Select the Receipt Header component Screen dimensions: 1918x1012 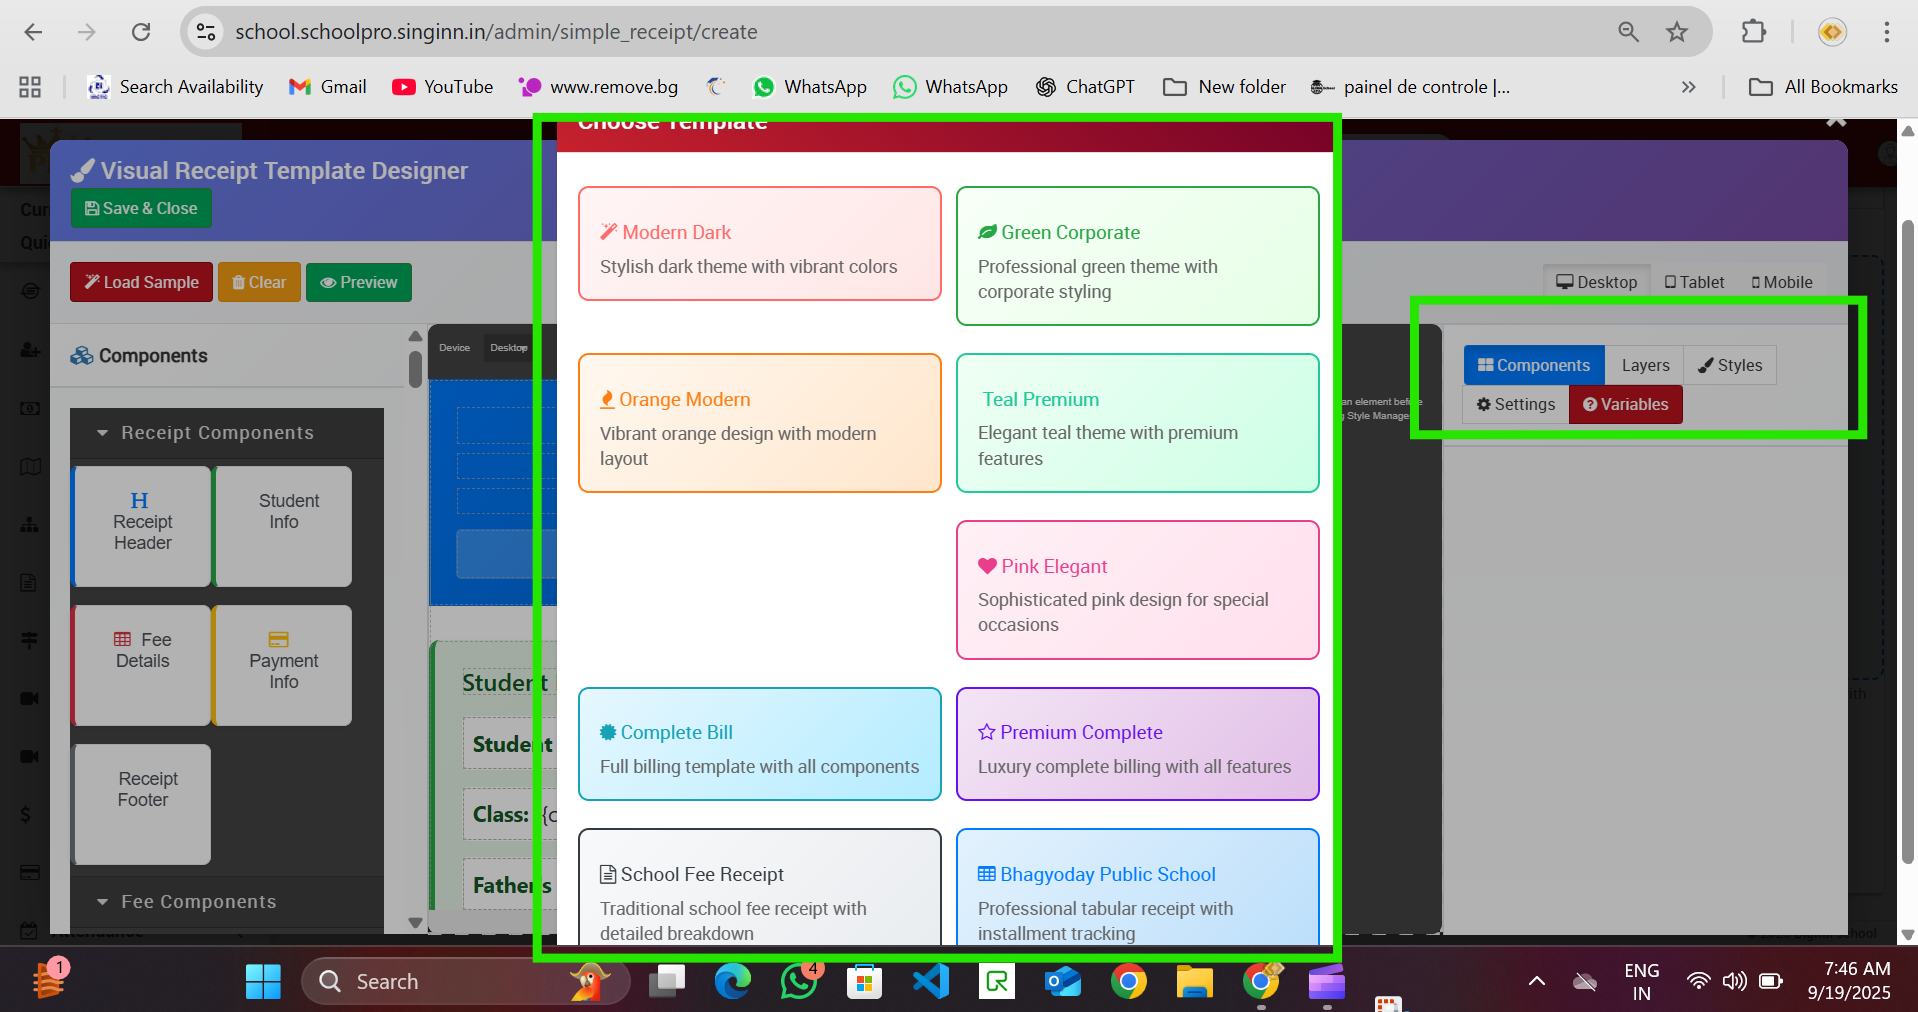pyautogui.click(x=142, y=526)
